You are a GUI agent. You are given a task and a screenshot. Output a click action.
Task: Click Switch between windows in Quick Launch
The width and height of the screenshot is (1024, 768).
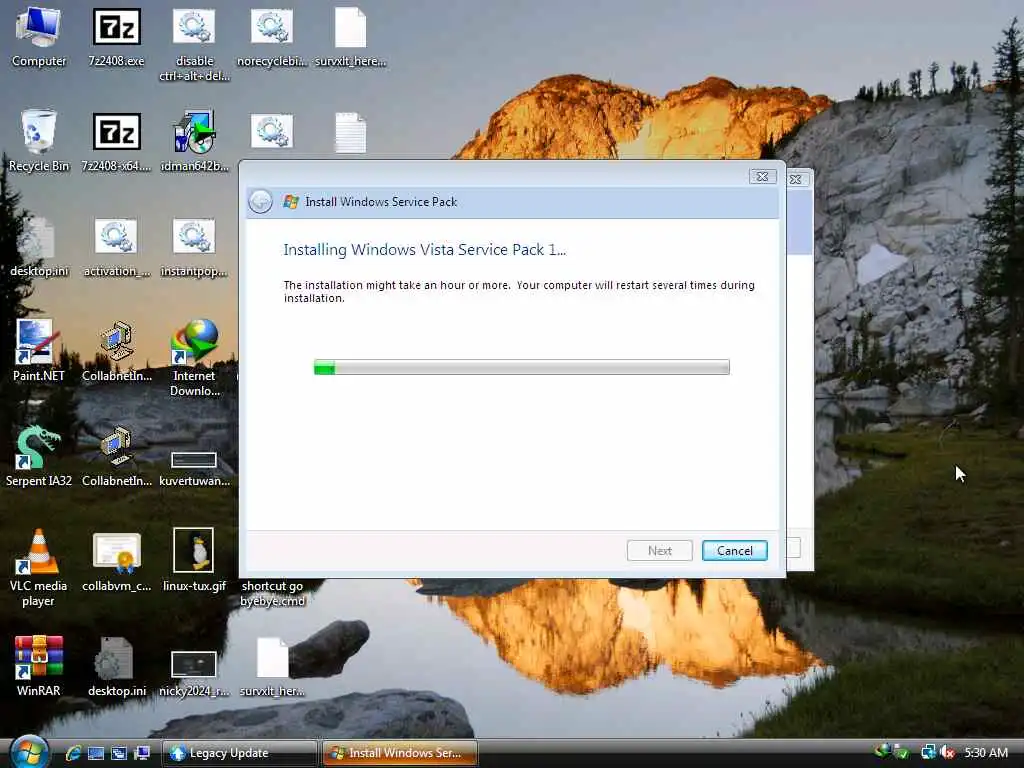tap(119, 753)
